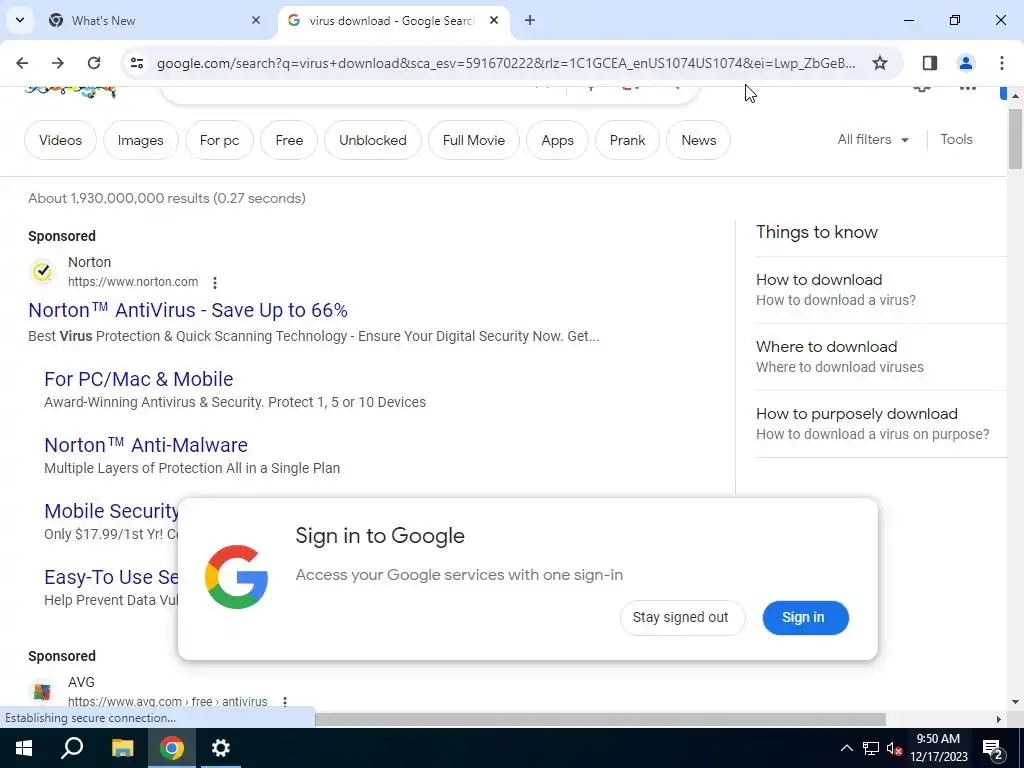Apply the Full Movie filter chip

click(473, 140)
